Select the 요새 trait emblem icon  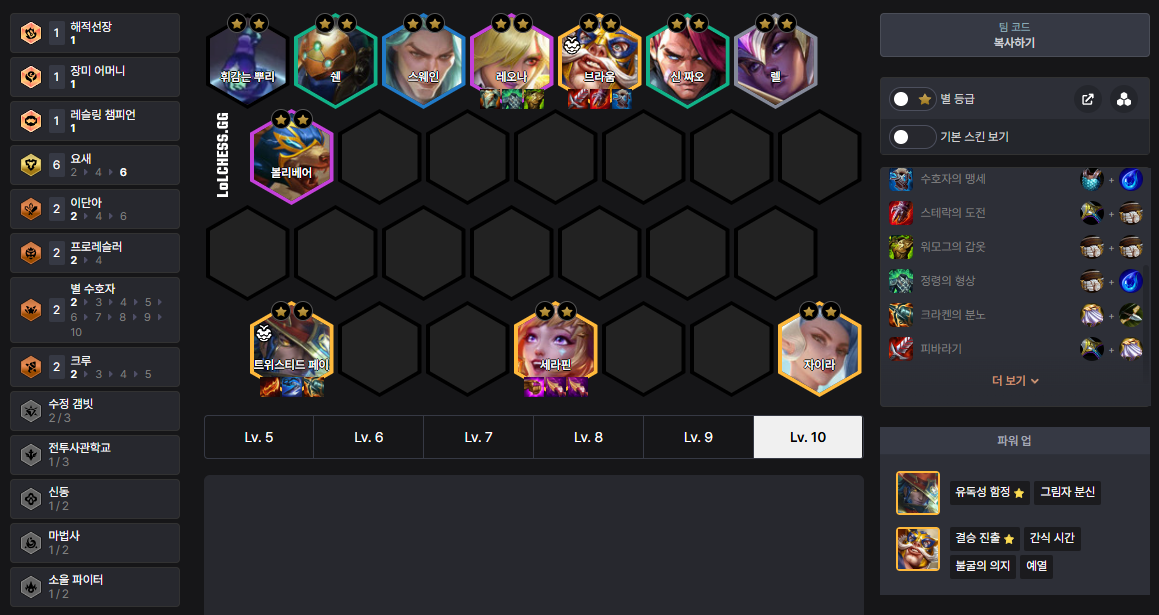click(30, 165)
